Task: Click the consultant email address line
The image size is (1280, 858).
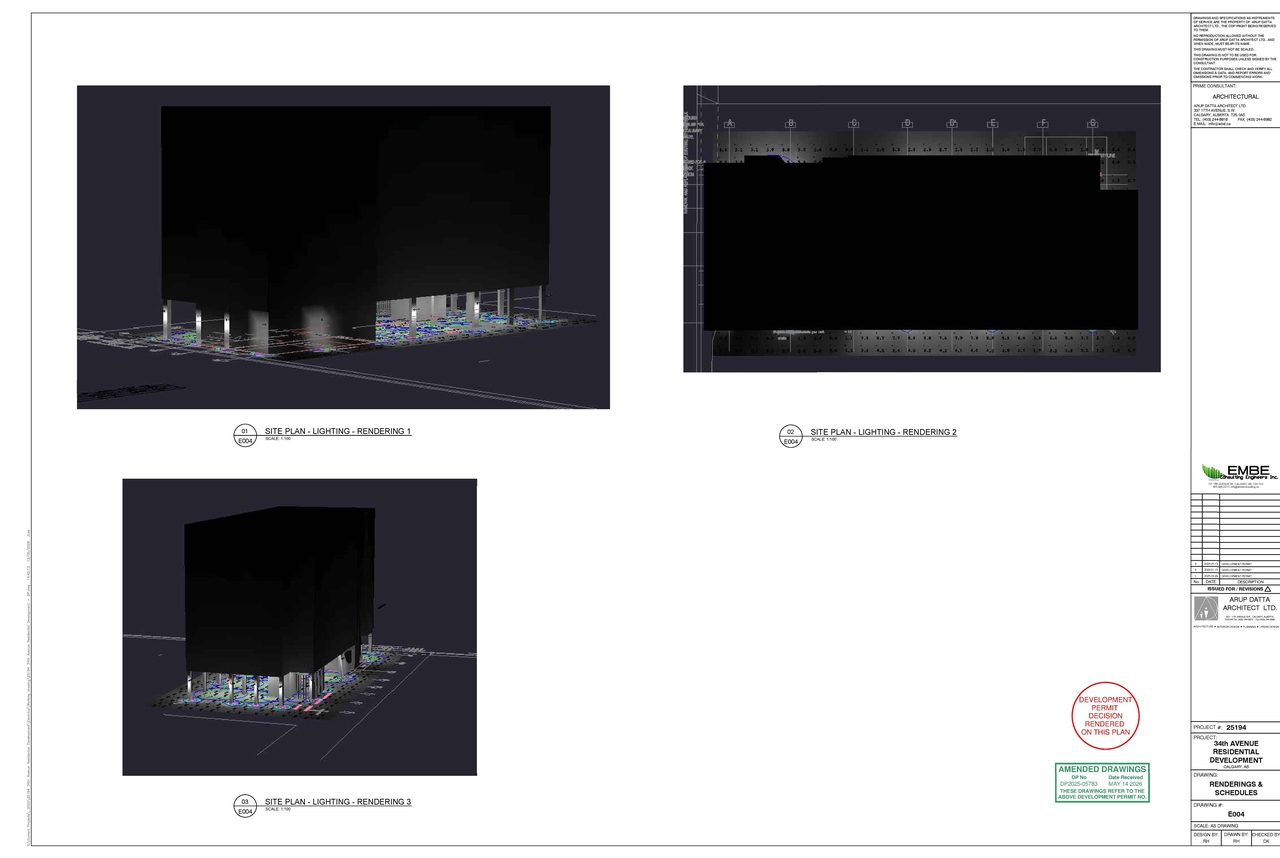Action: pos(1211,124)
